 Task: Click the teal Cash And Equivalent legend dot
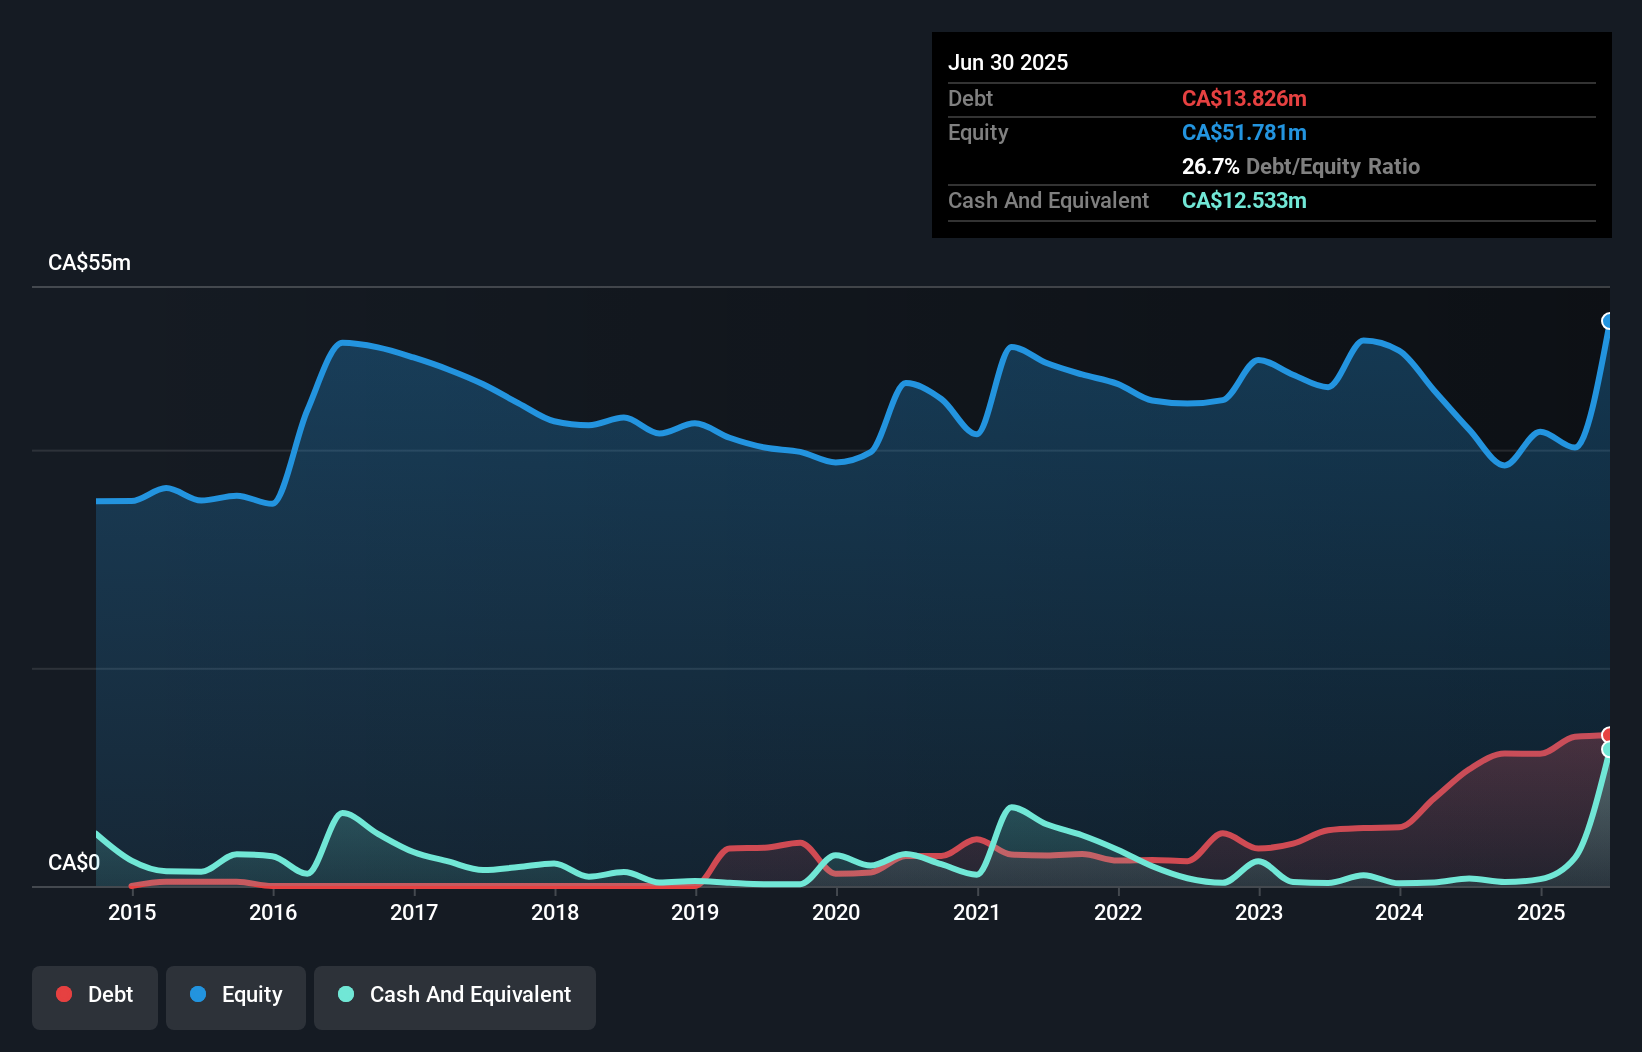tap(345, 995)
